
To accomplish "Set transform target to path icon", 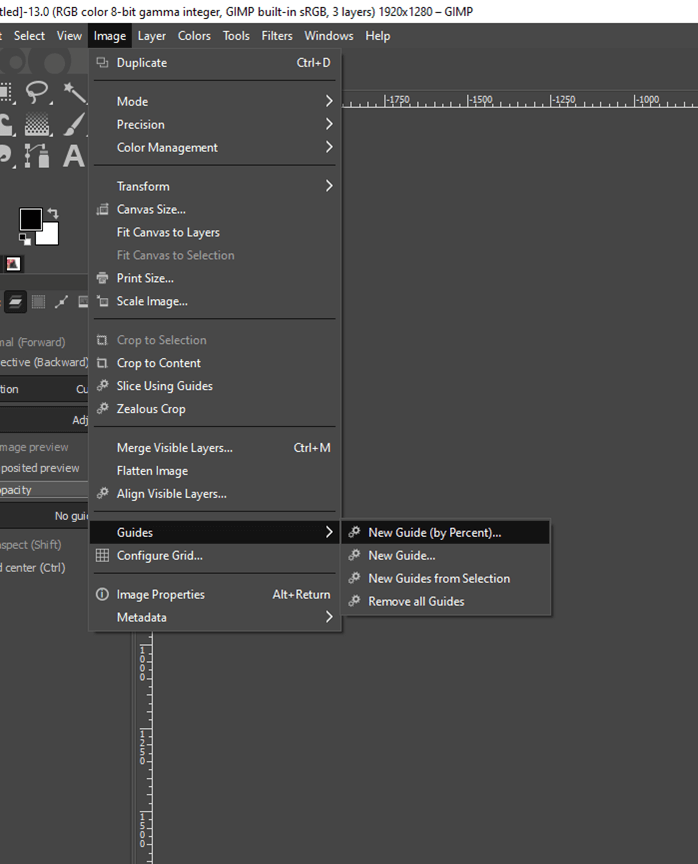I will 61,302.
